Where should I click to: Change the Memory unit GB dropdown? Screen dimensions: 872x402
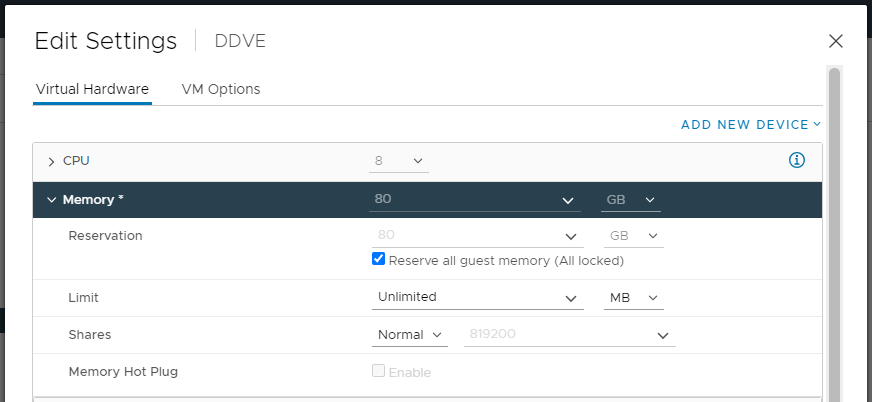631,199
